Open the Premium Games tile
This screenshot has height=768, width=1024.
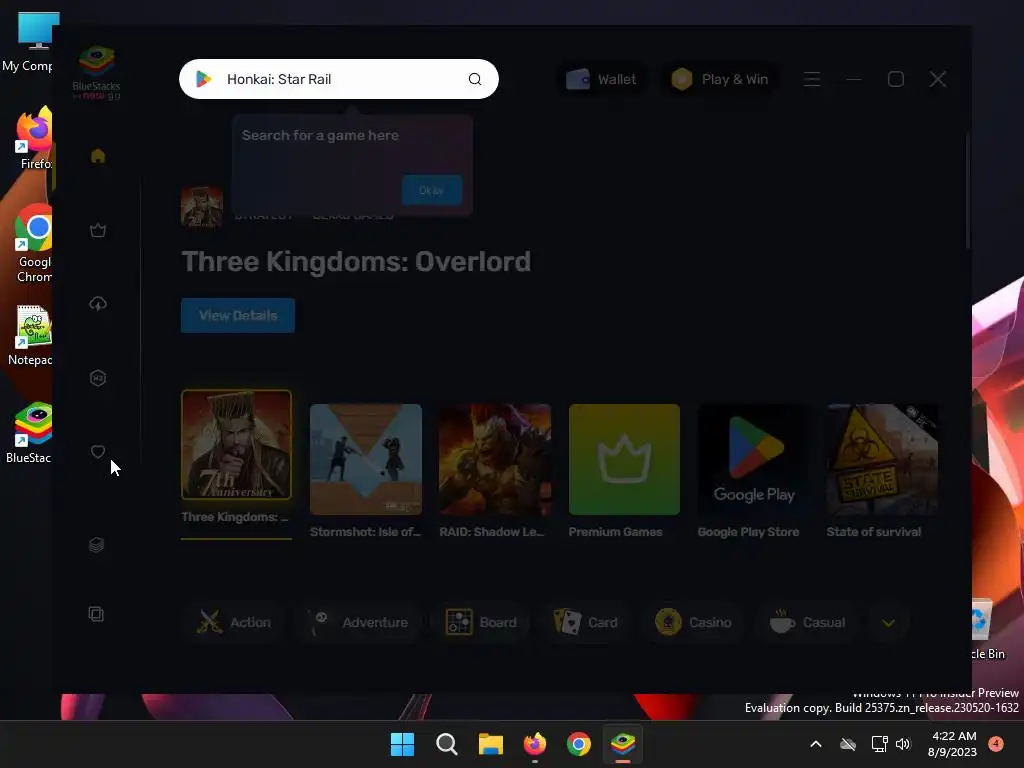(x=624, y=471)
